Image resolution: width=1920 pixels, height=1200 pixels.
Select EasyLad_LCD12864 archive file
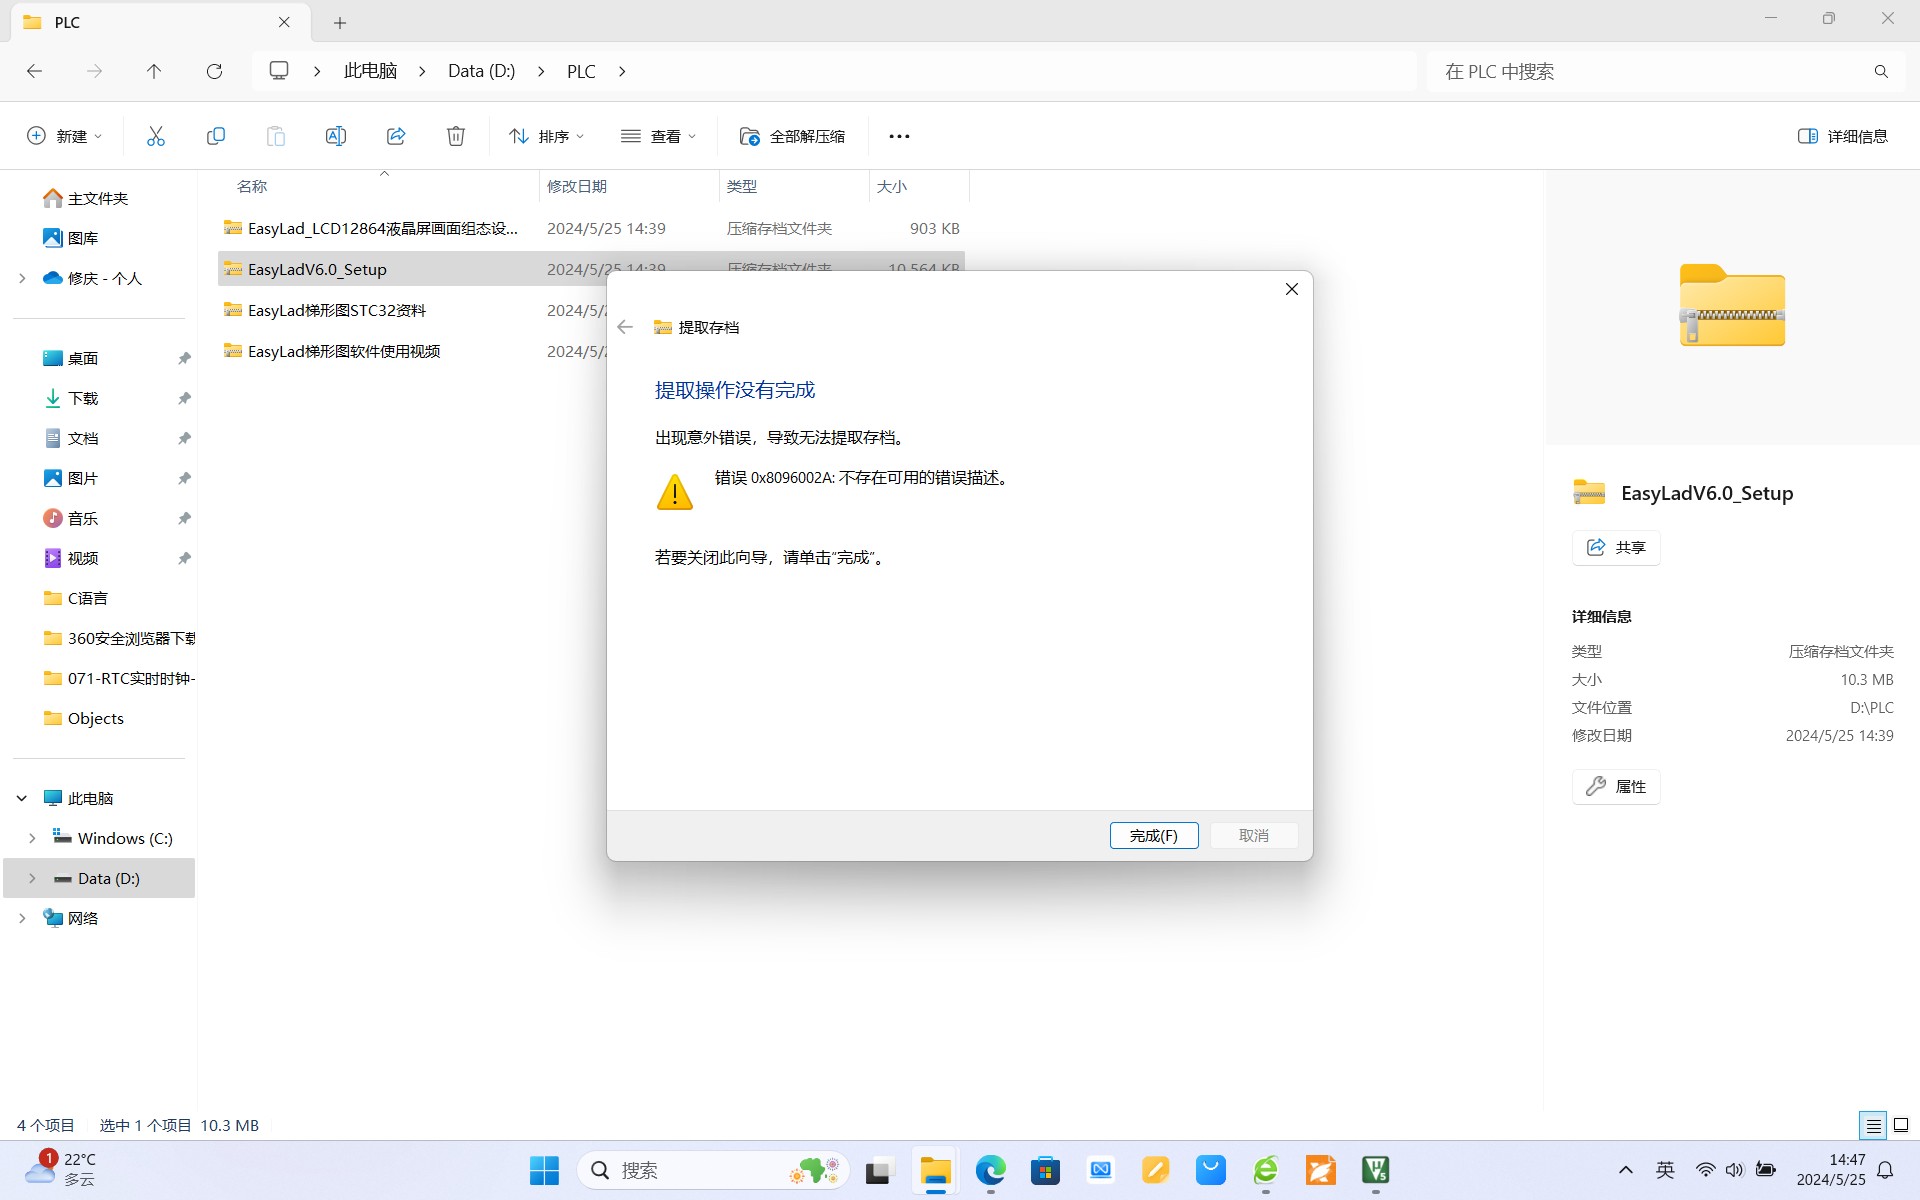coord(591,228)
